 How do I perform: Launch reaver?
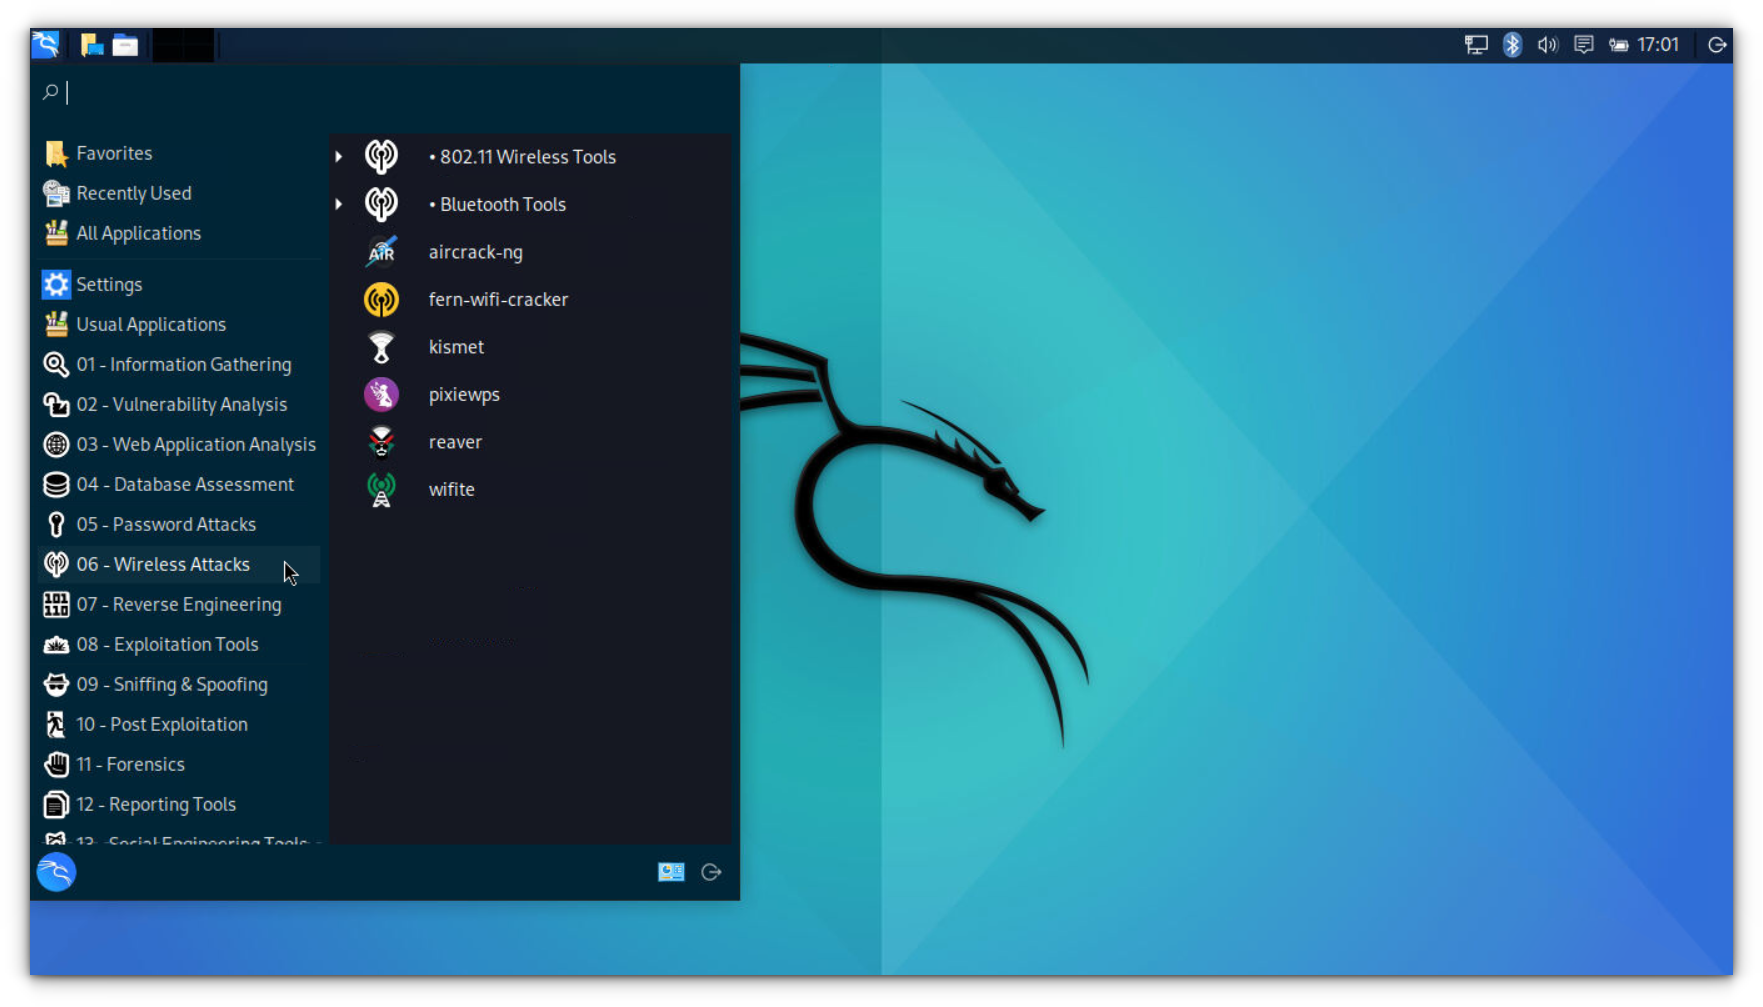pyautogui.click(x=455, y=441)
